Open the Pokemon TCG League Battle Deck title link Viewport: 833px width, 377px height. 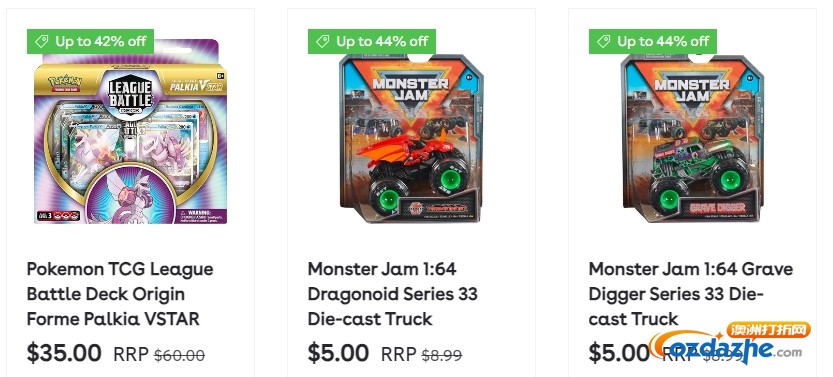click(x=120, y=294)
